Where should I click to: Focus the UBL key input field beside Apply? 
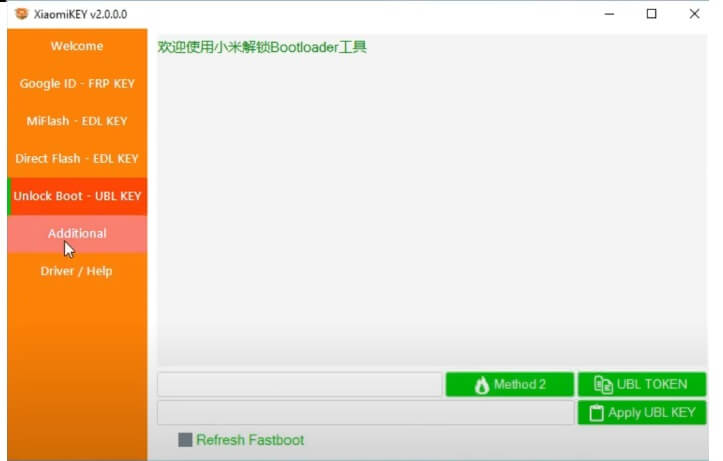(x=365, y=413)
